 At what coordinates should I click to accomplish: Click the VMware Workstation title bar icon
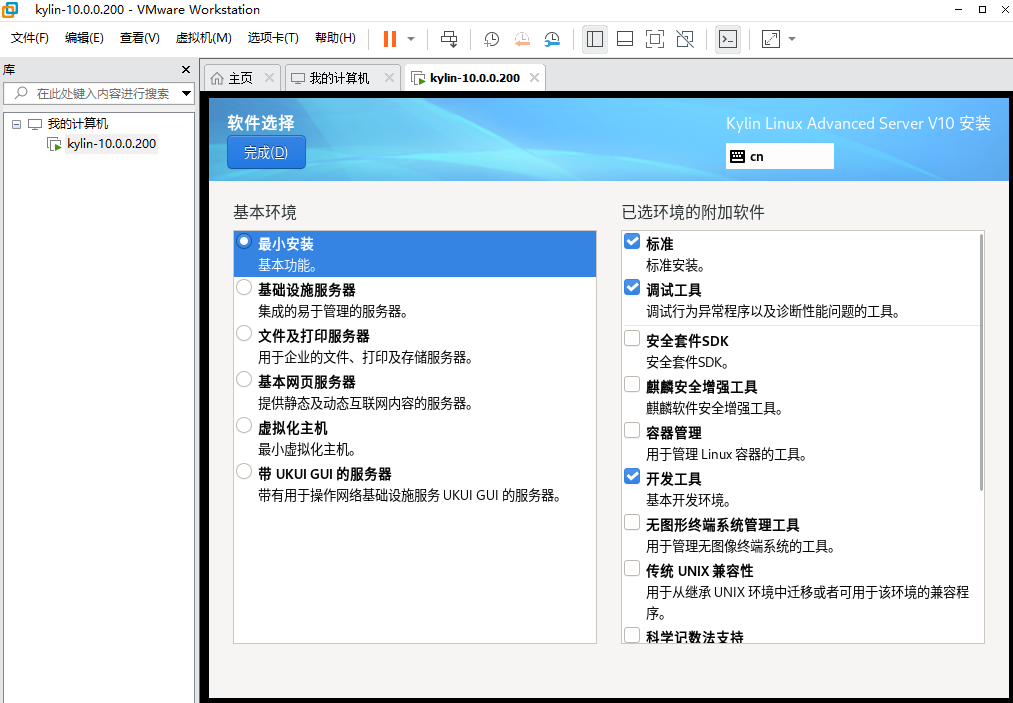[x=11, y=10]
